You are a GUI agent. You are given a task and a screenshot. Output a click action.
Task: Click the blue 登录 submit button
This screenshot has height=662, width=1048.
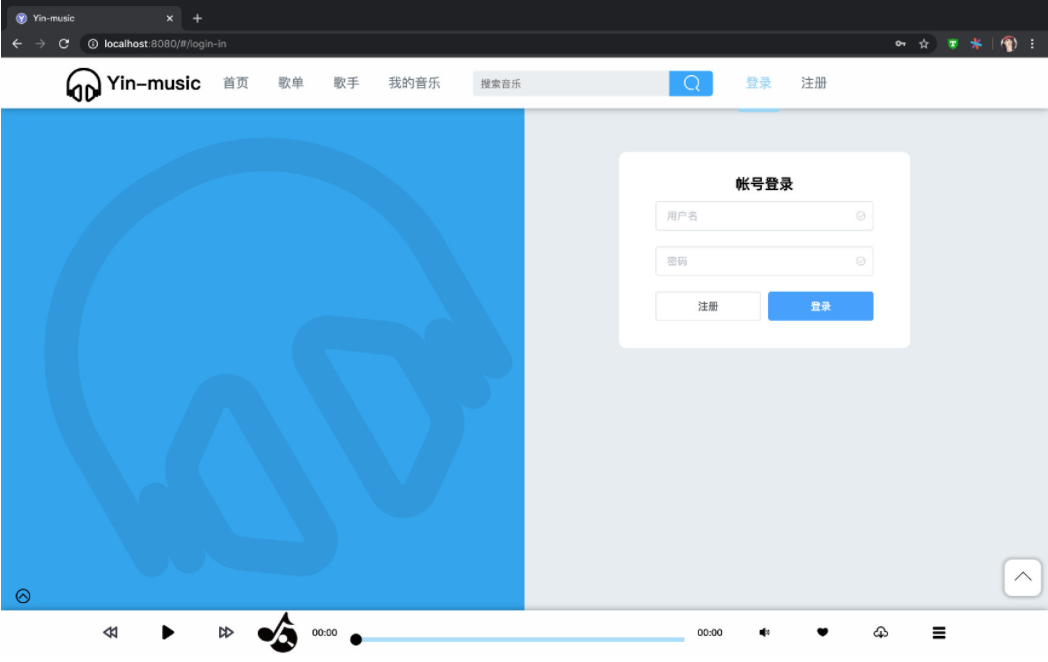coord(821,306)
